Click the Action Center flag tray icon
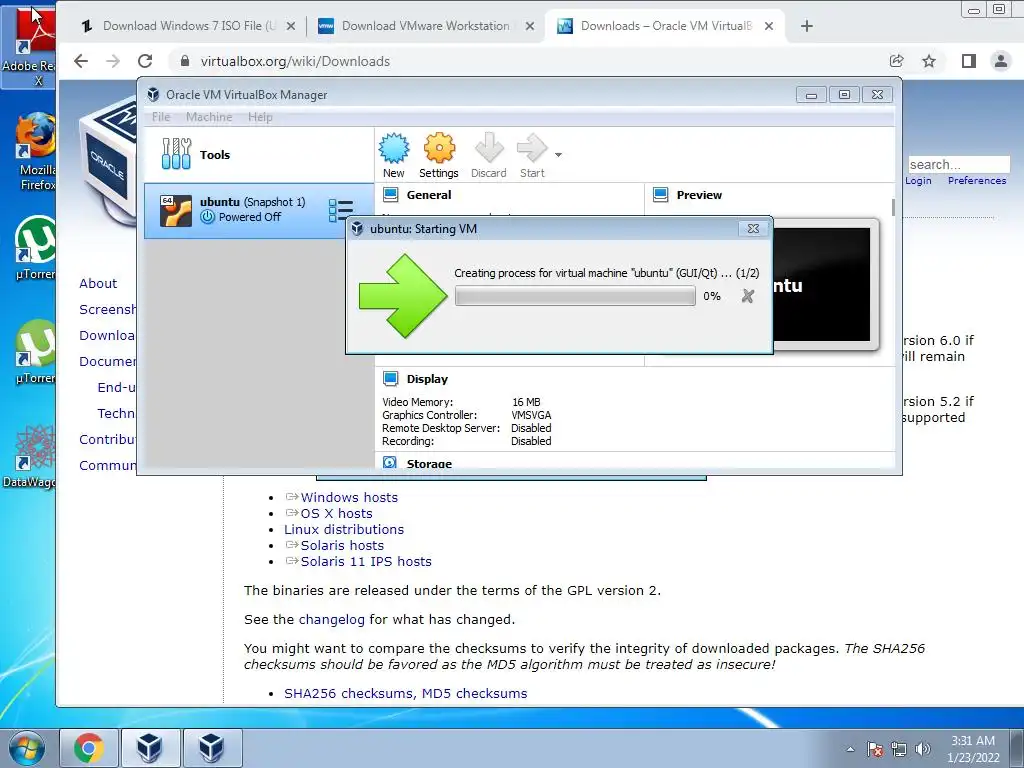This screenshot has height=768, width=1024. point(875,749)
